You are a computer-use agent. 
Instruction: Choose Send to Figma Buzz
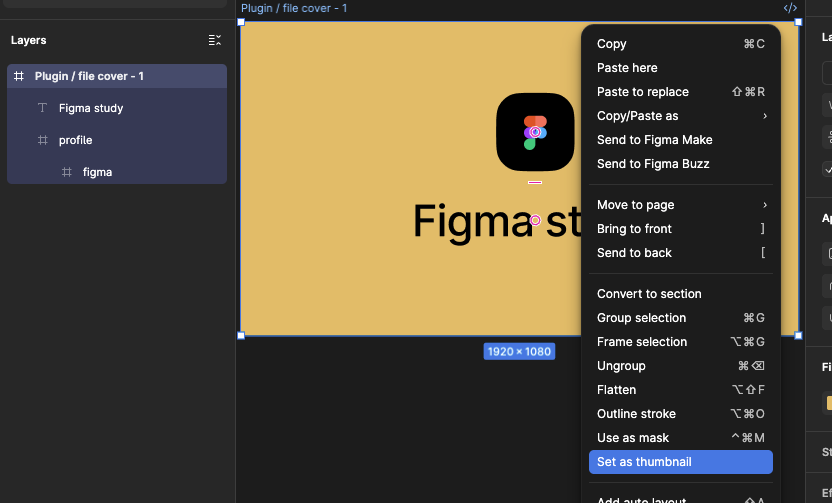point(681,163)
